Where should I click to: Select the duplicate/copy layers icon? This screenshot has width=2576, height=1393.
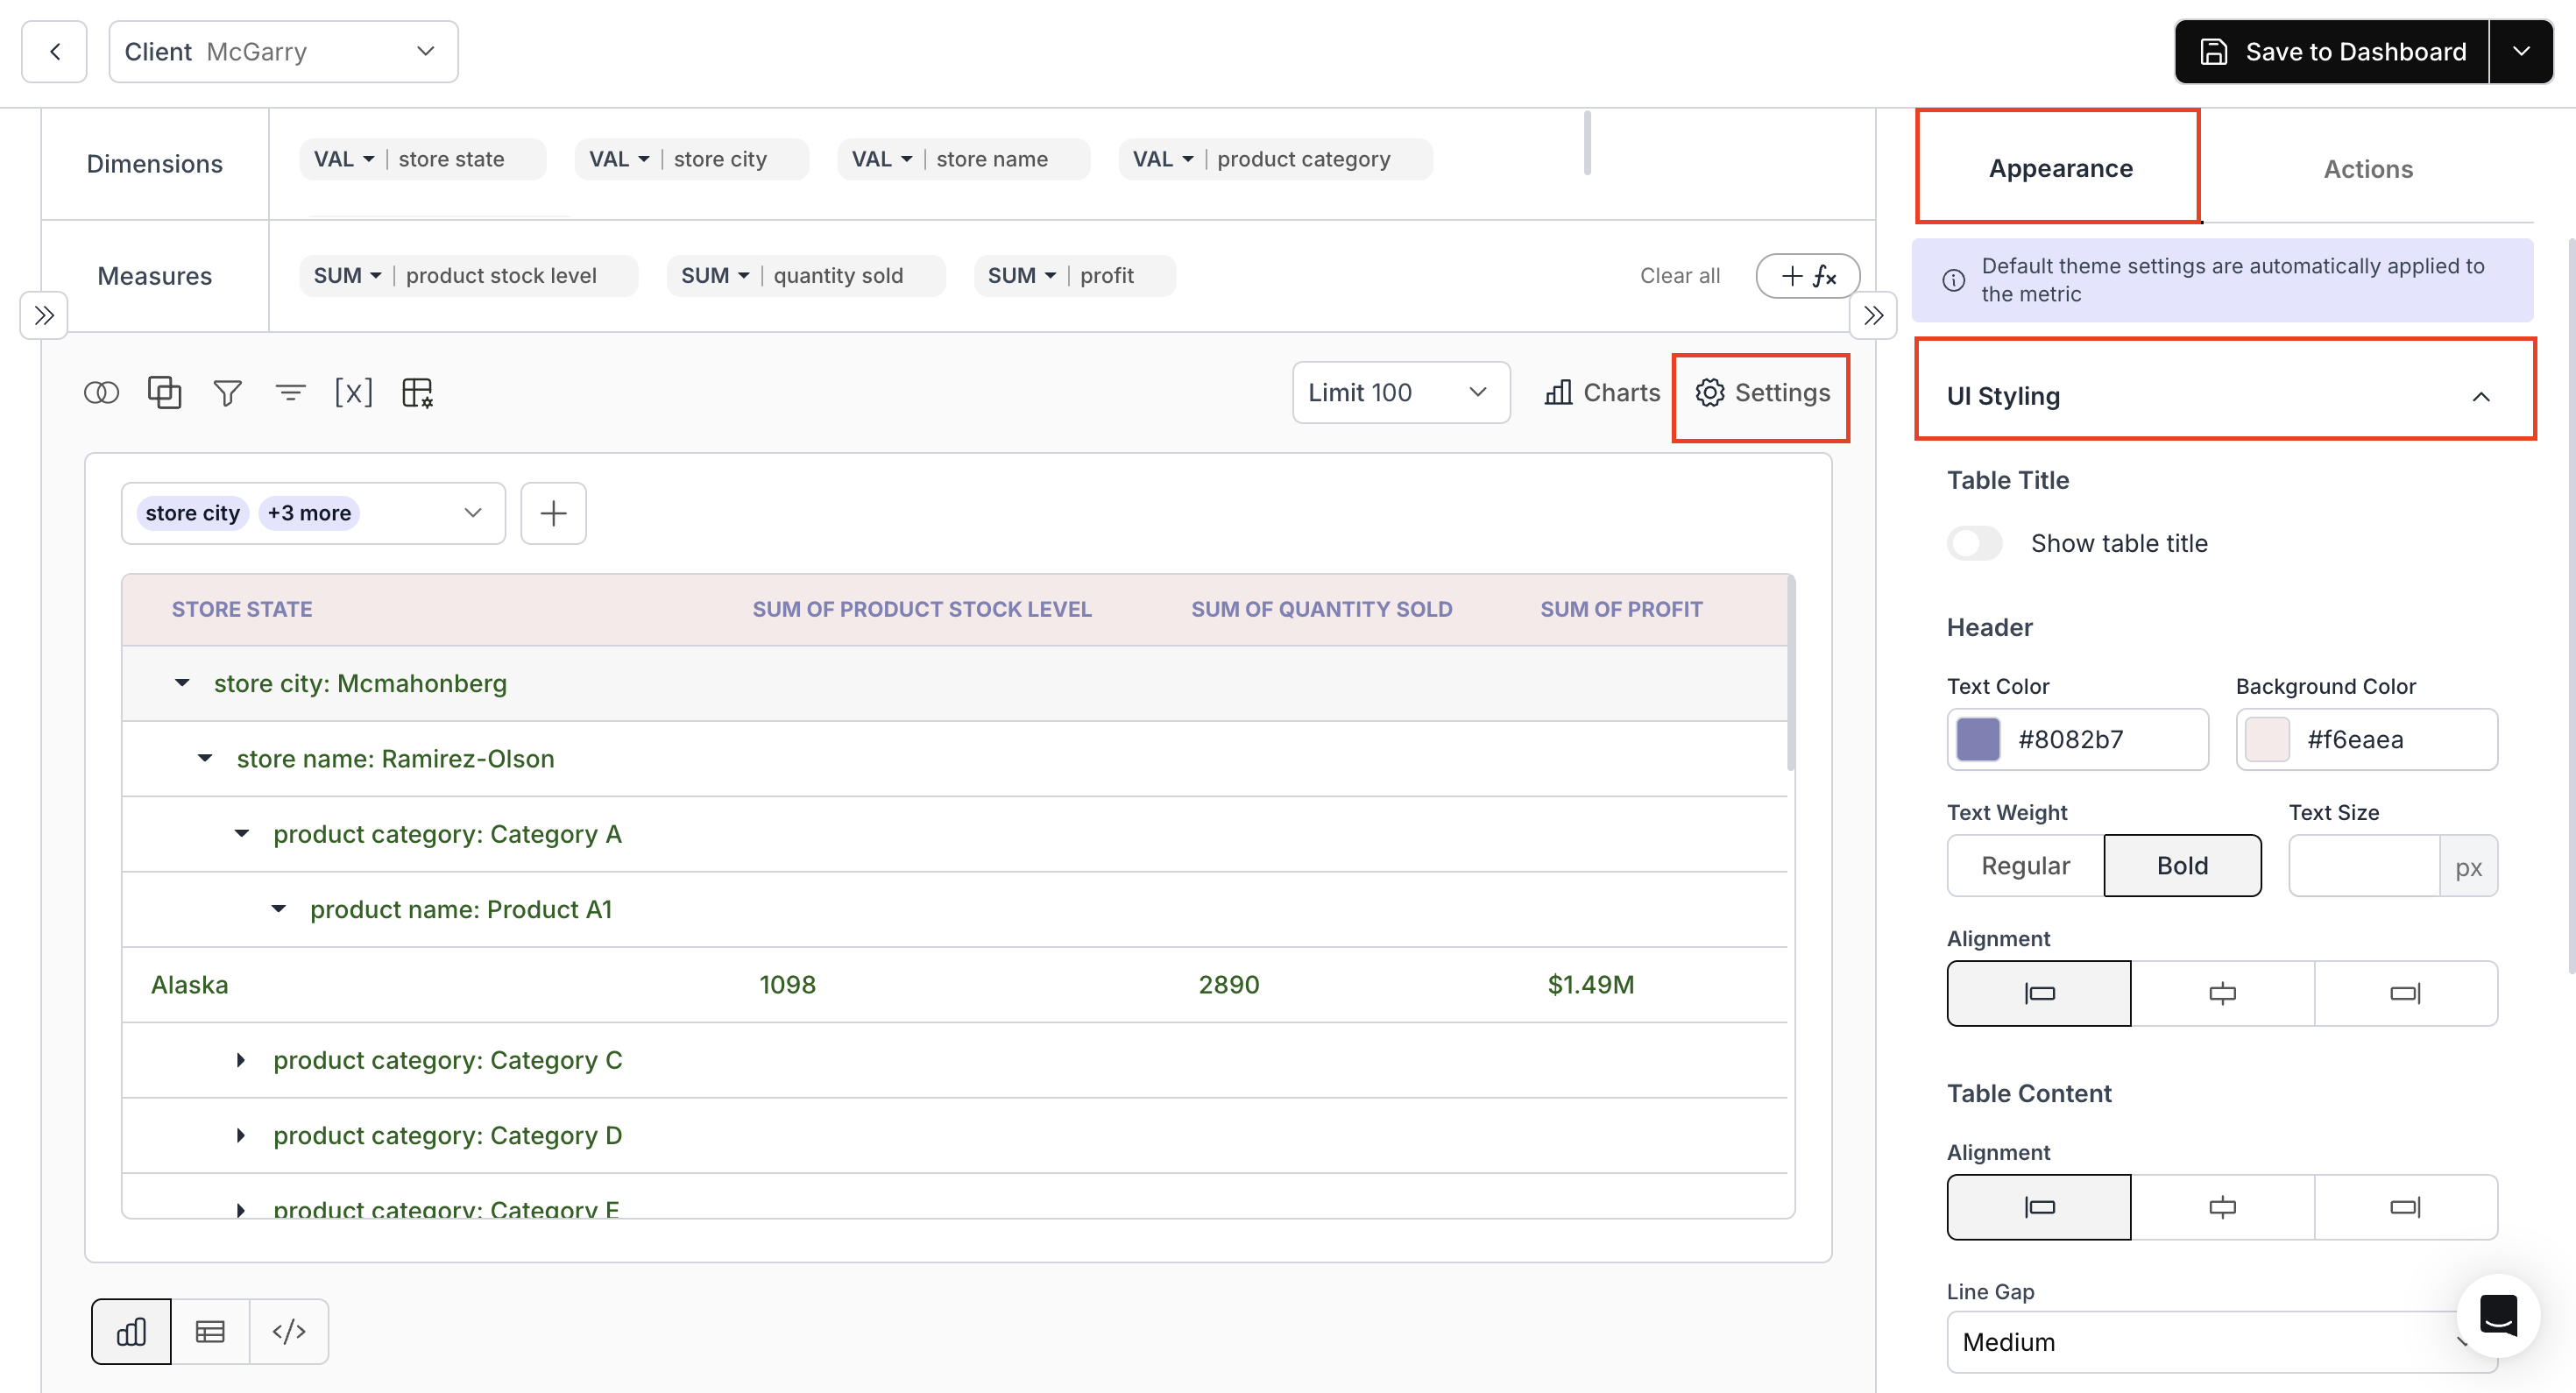(x=164, y=392)
